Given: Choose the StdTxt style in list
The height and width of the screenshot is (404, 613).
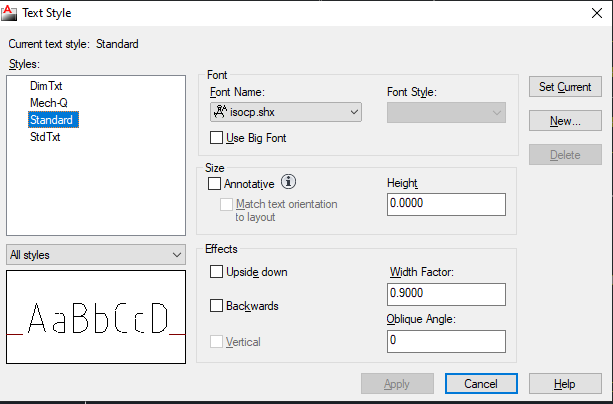Looking at the screenshot, I should pyautogui.click(x=45, y=136).
